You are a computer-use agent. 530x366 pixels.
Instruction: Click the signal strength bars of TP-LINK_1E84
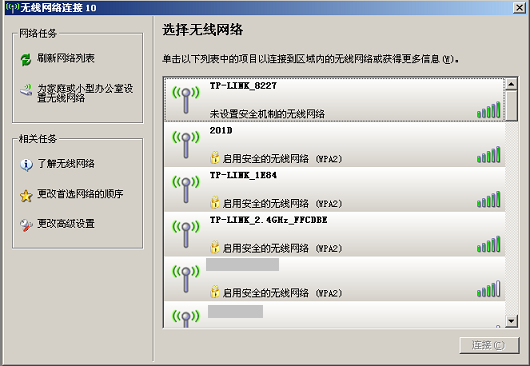tap(488, 199)
